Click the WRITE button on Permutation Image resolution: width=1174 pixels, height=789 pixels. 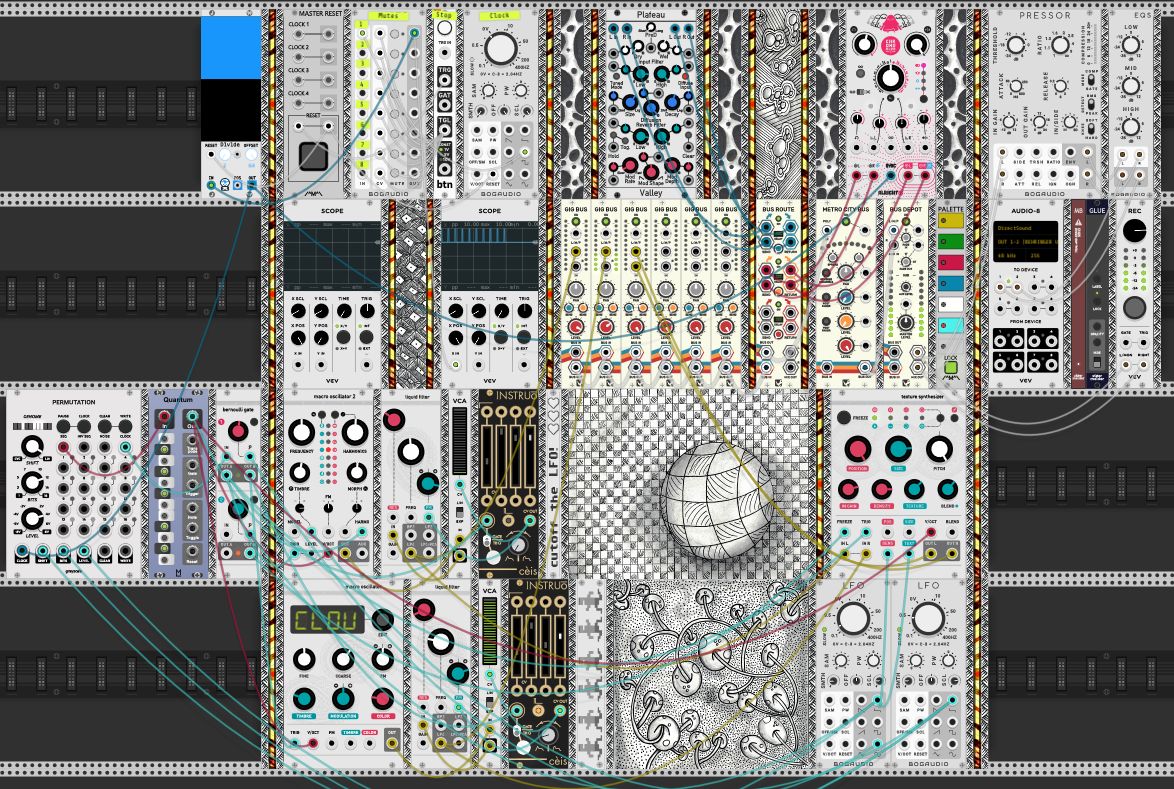pos(125,427)
